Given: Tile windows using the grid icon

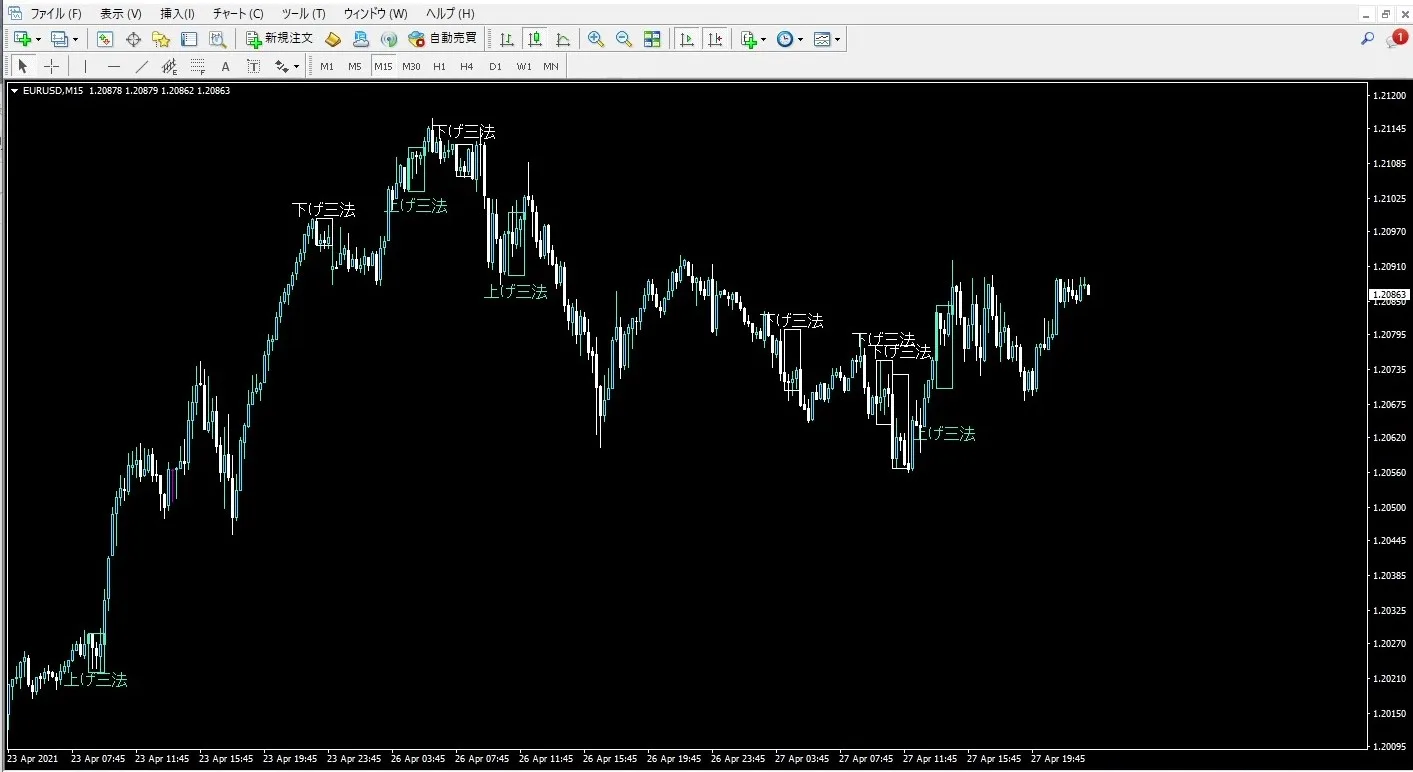Looking at the screenshot, I should (652, 39).
